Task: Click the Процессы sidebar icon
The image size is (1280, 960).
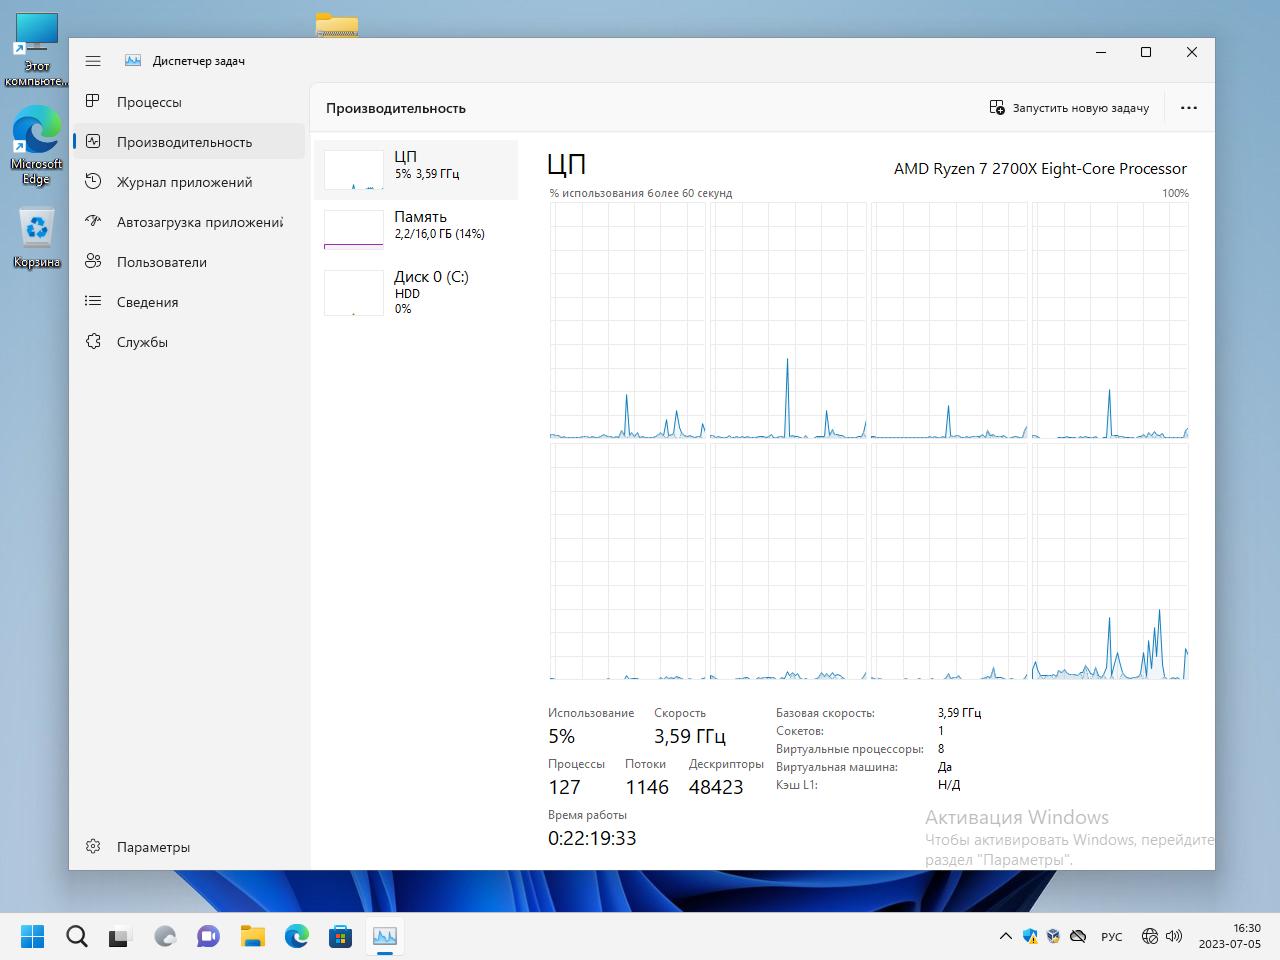Action: (x=93, y=101)
